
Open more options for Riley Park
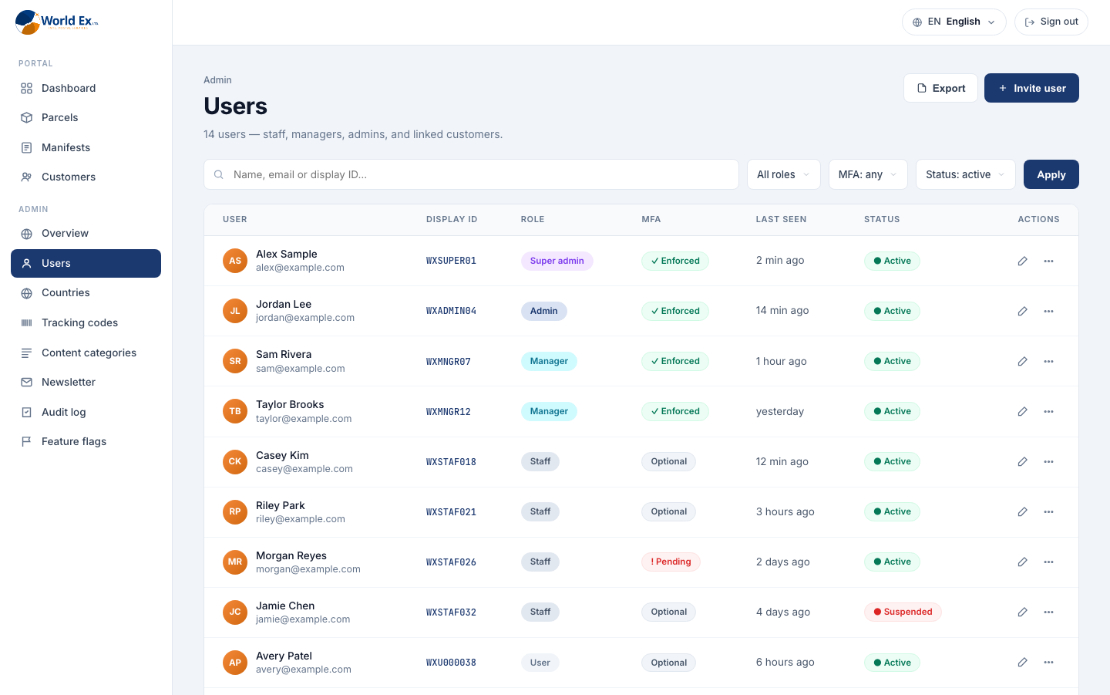tap(1048, 512)
